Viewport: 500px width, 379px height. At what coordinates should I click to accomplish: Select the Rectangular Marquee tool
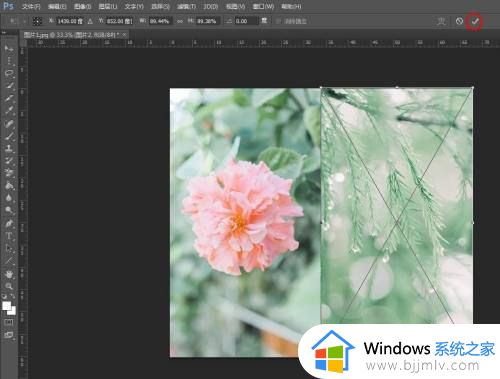[9, 61]
